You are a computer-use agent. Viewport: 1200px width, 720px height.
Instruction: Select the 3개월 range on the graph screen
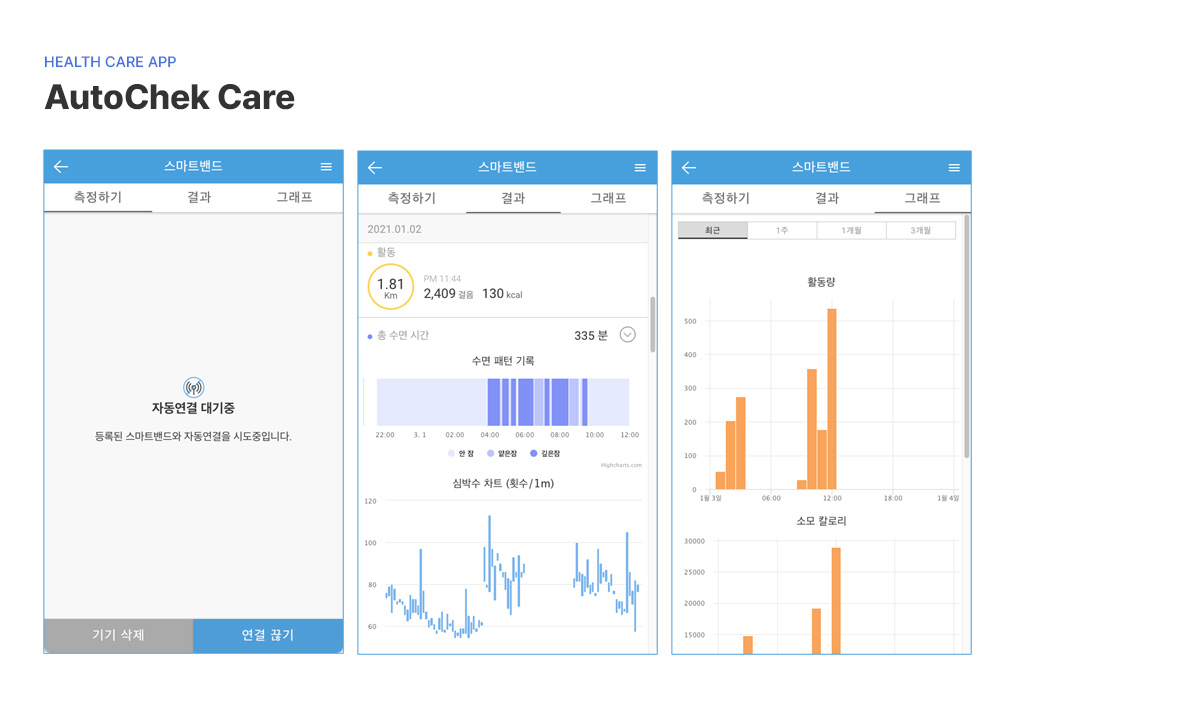tap(920, 231)
